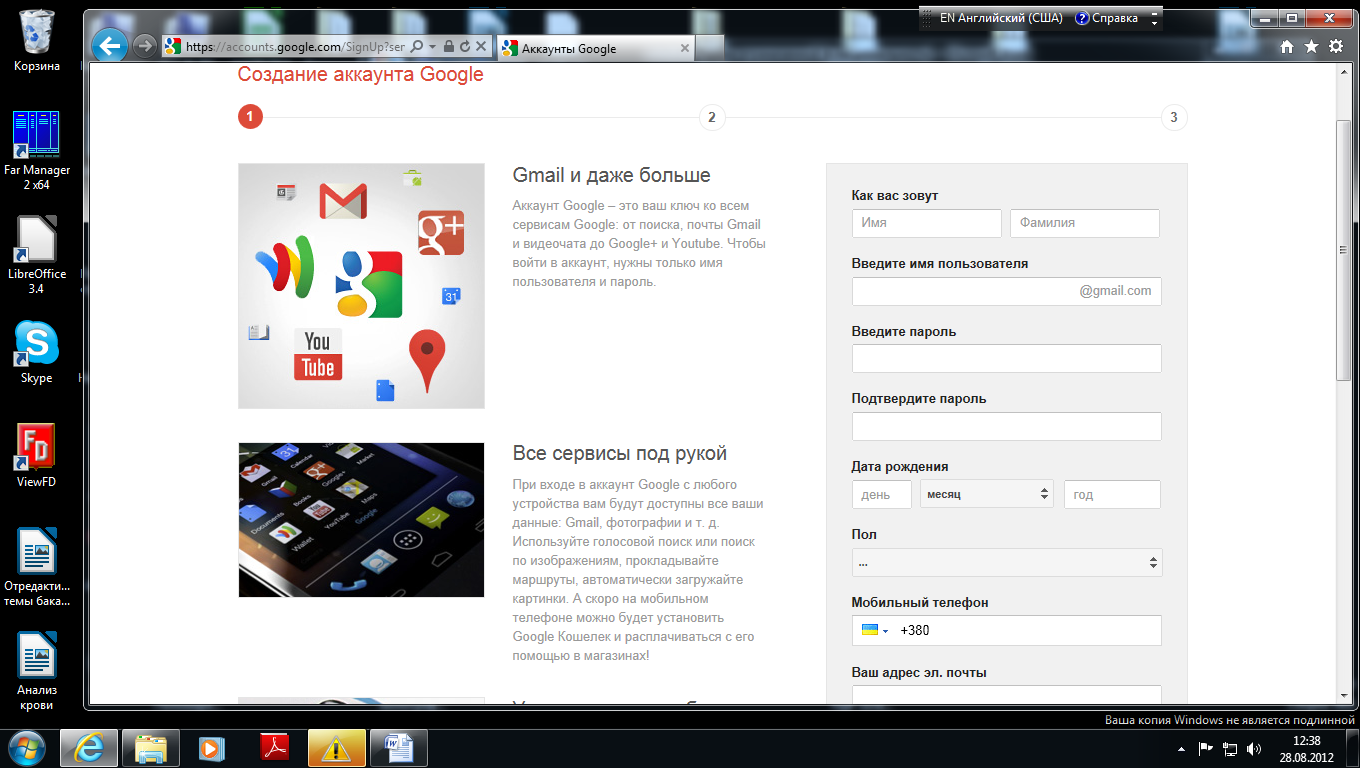Open Корзина recycle bin desktop icon

tap(37, 40)
